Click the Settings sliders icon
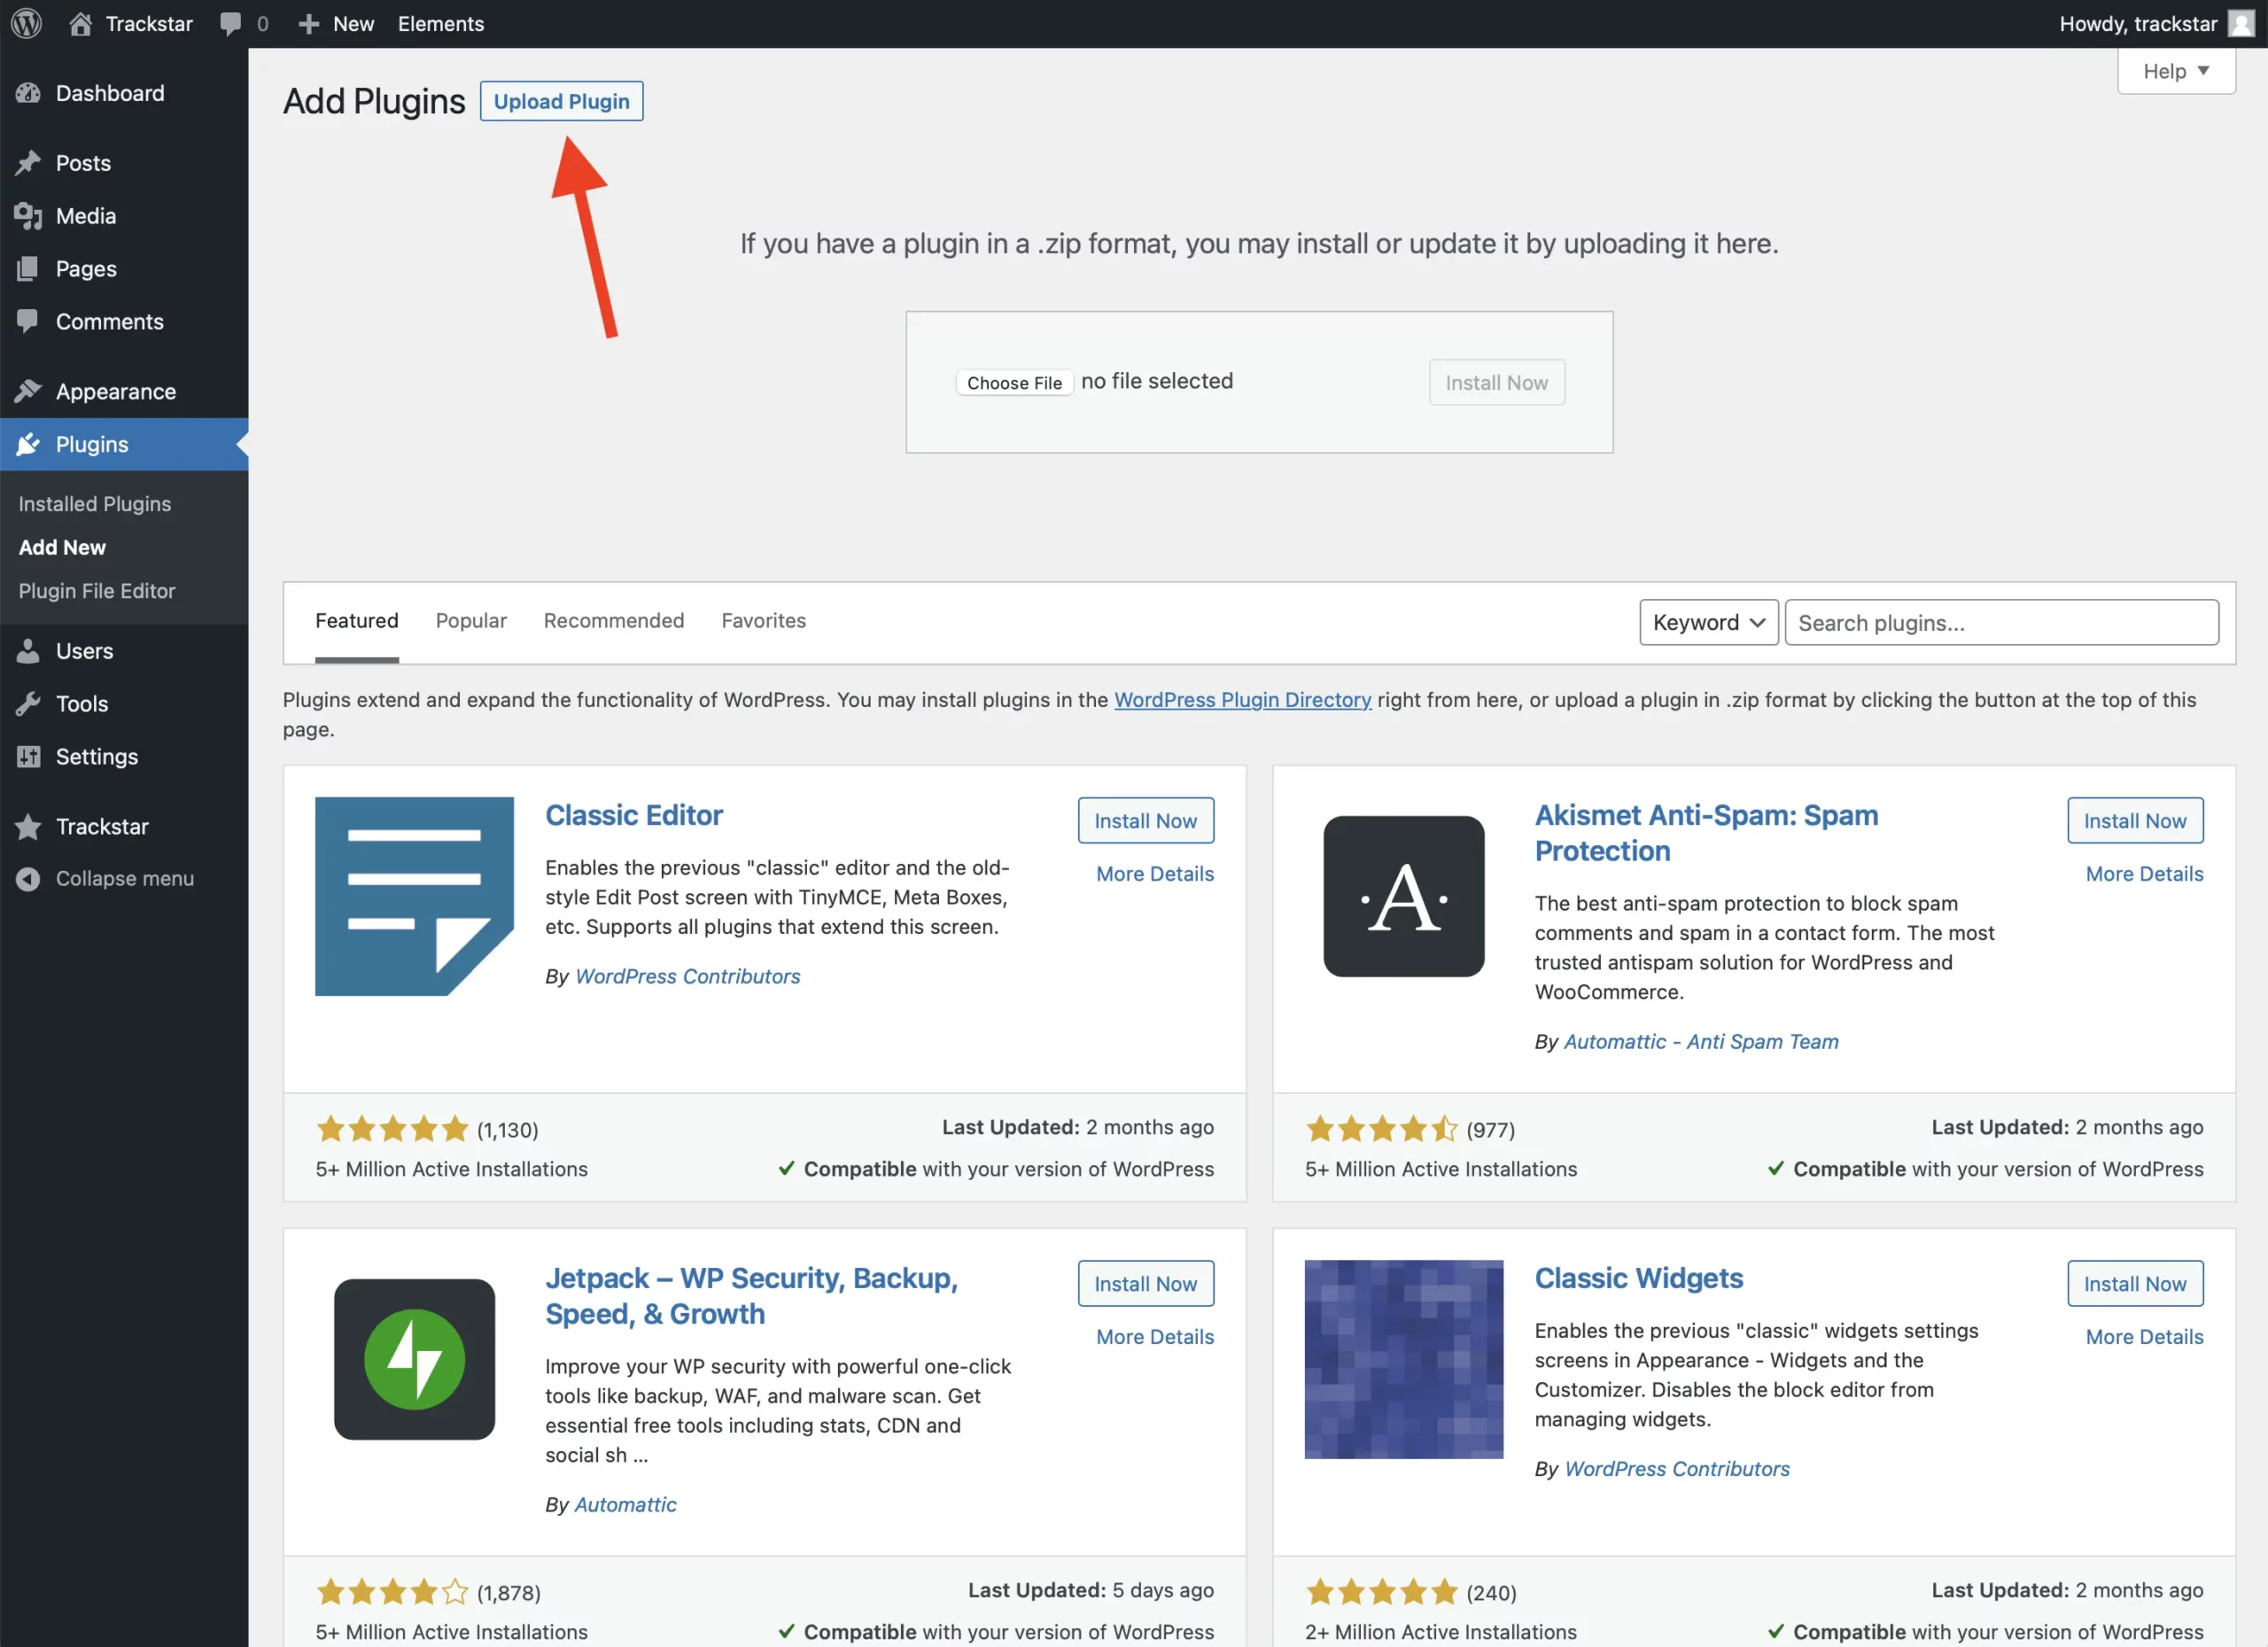The image size is (2268, 1647). 28,757
